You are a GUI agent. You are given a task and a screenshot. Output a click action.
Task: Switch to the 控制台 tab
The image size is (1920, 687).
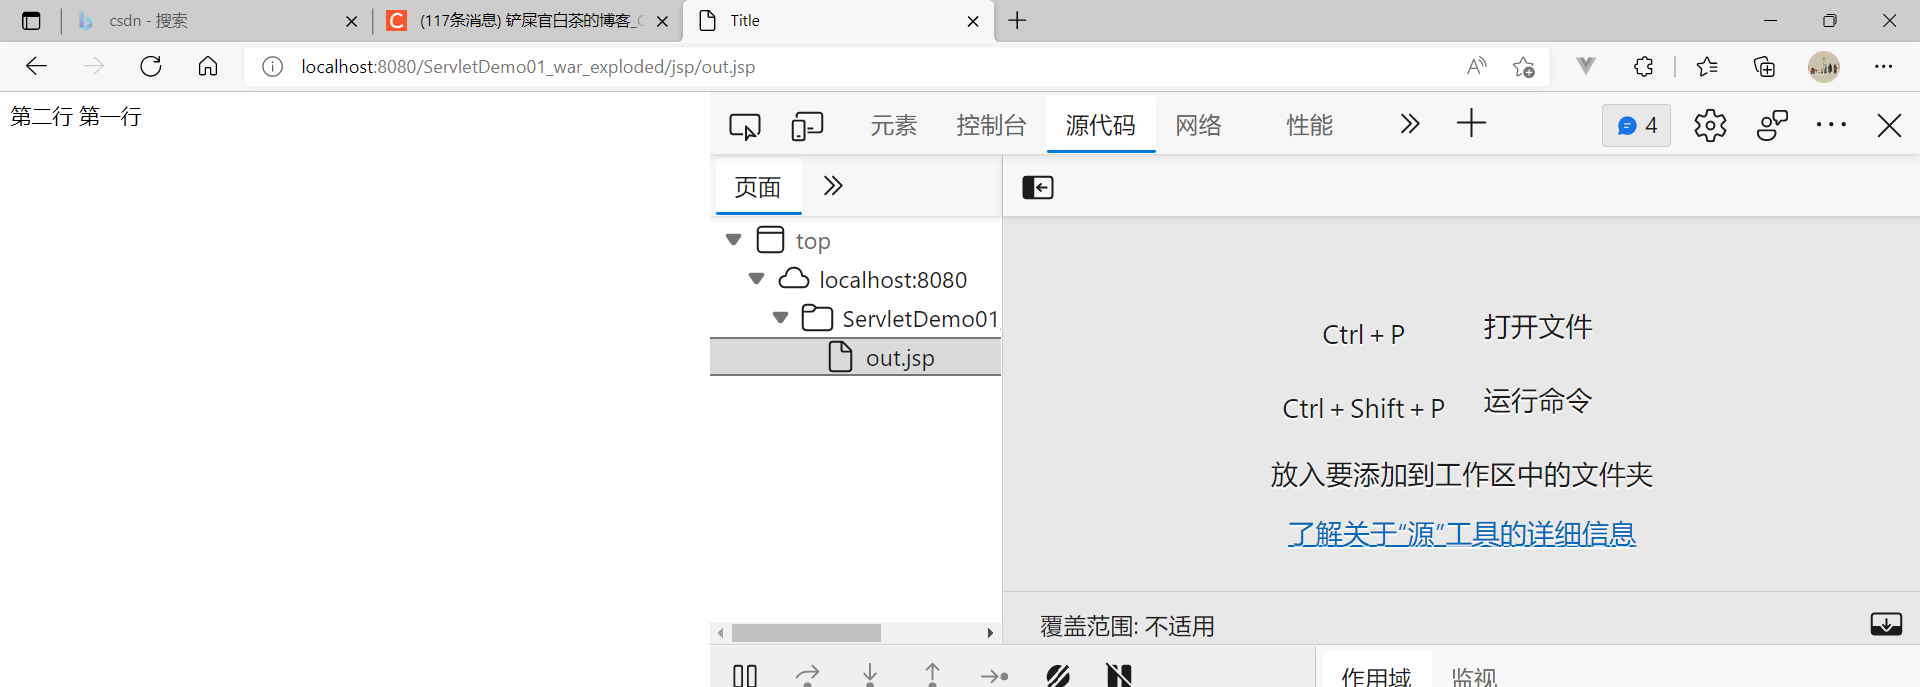(991, 125)
